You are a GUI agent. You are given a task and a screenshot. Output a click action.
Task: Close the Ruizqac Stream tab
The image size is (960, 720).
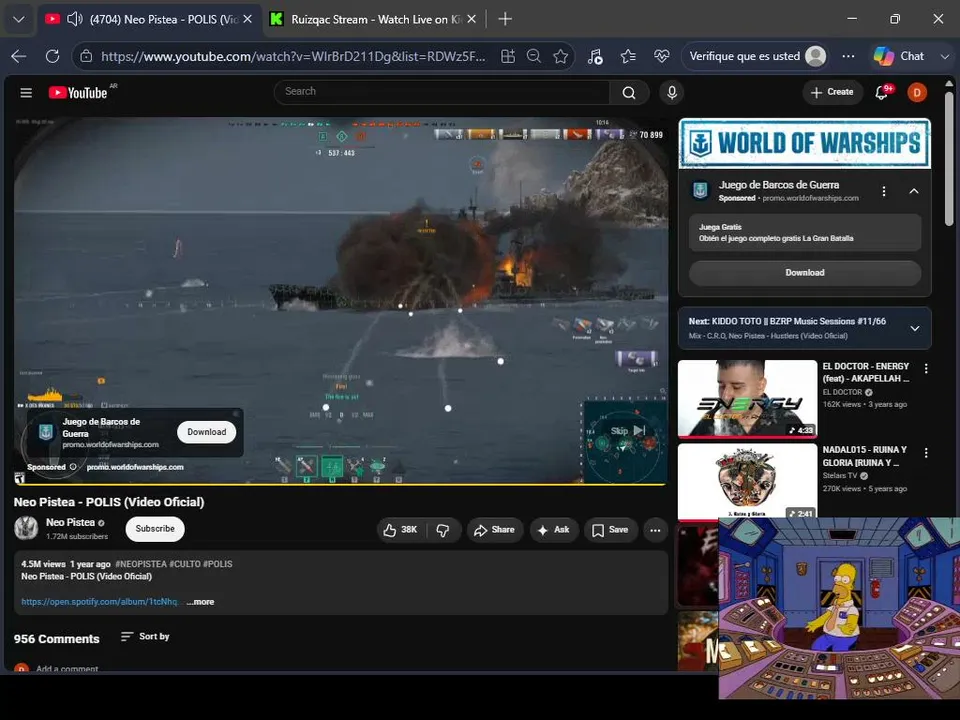click(x=471, y=20)
